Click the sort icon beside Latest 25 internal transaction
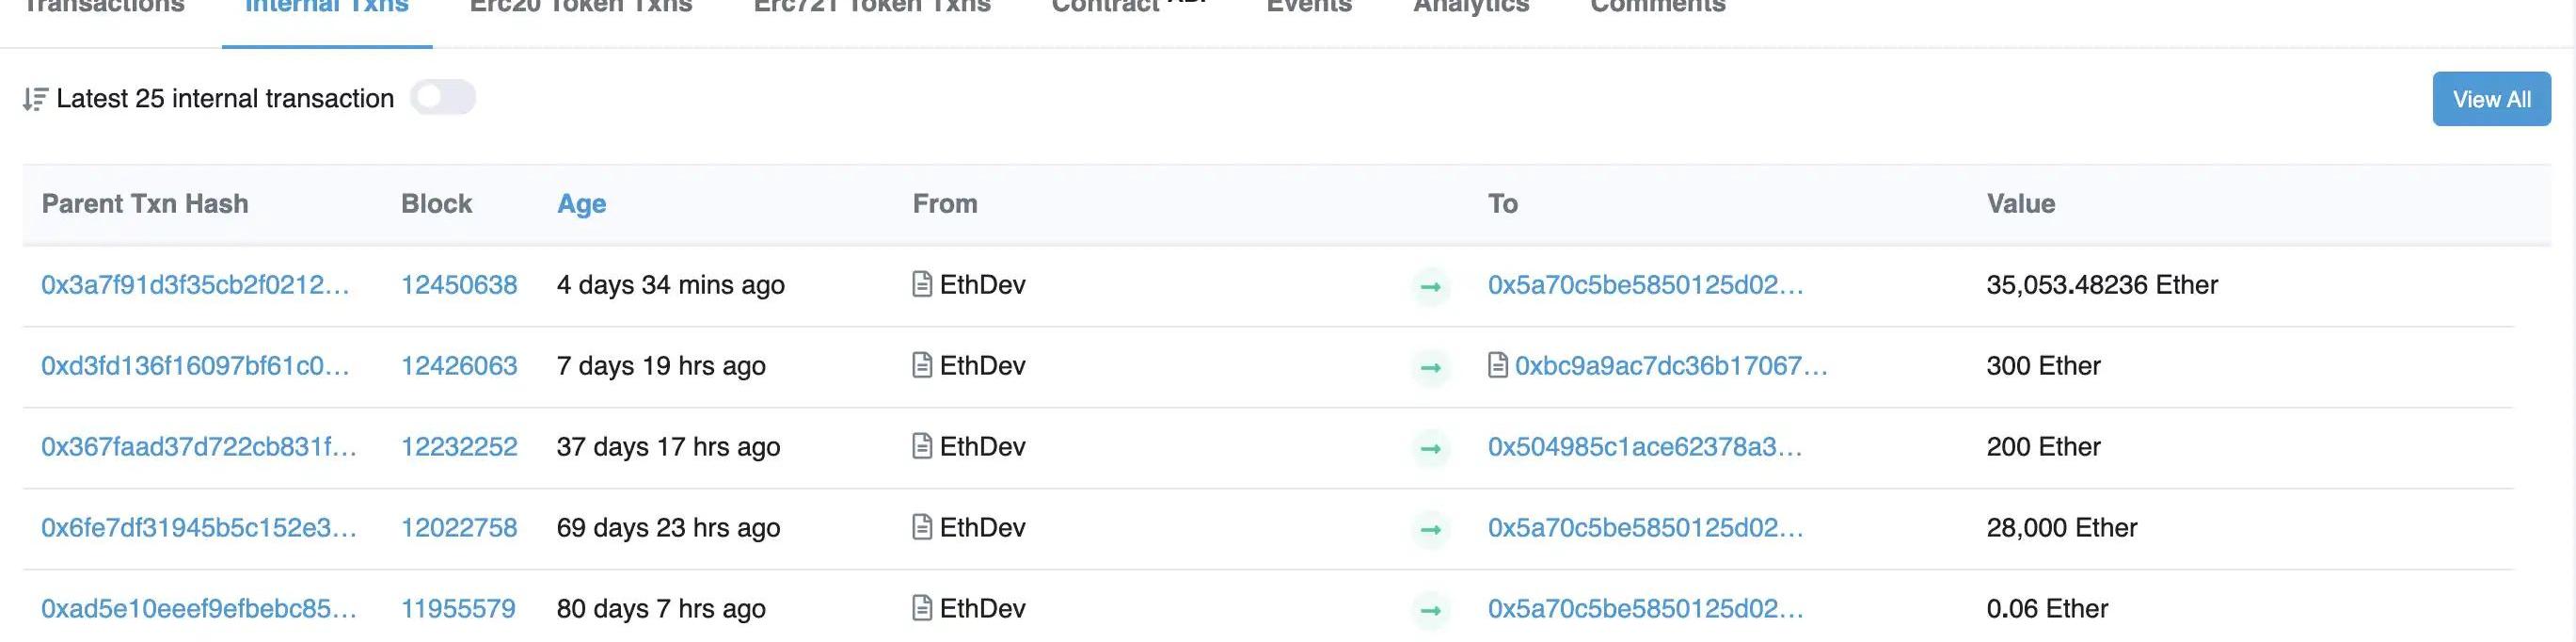The image size is (2576, 642). click(35, 99)
